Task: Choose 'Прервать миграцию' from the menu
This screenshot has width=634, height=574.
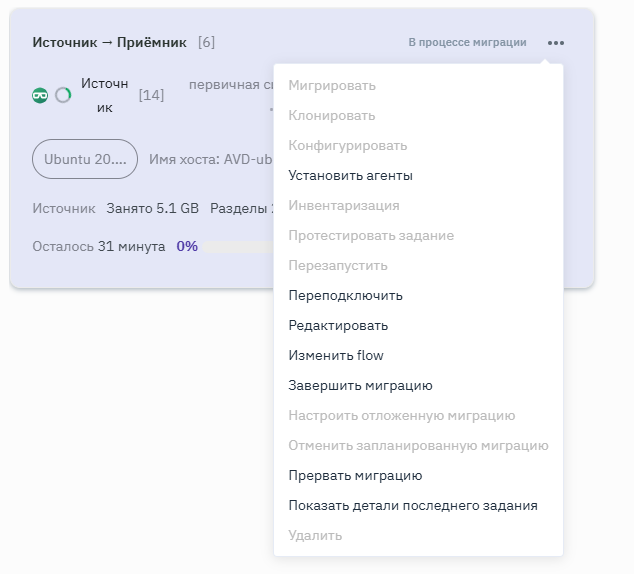Action: (355, 476)
